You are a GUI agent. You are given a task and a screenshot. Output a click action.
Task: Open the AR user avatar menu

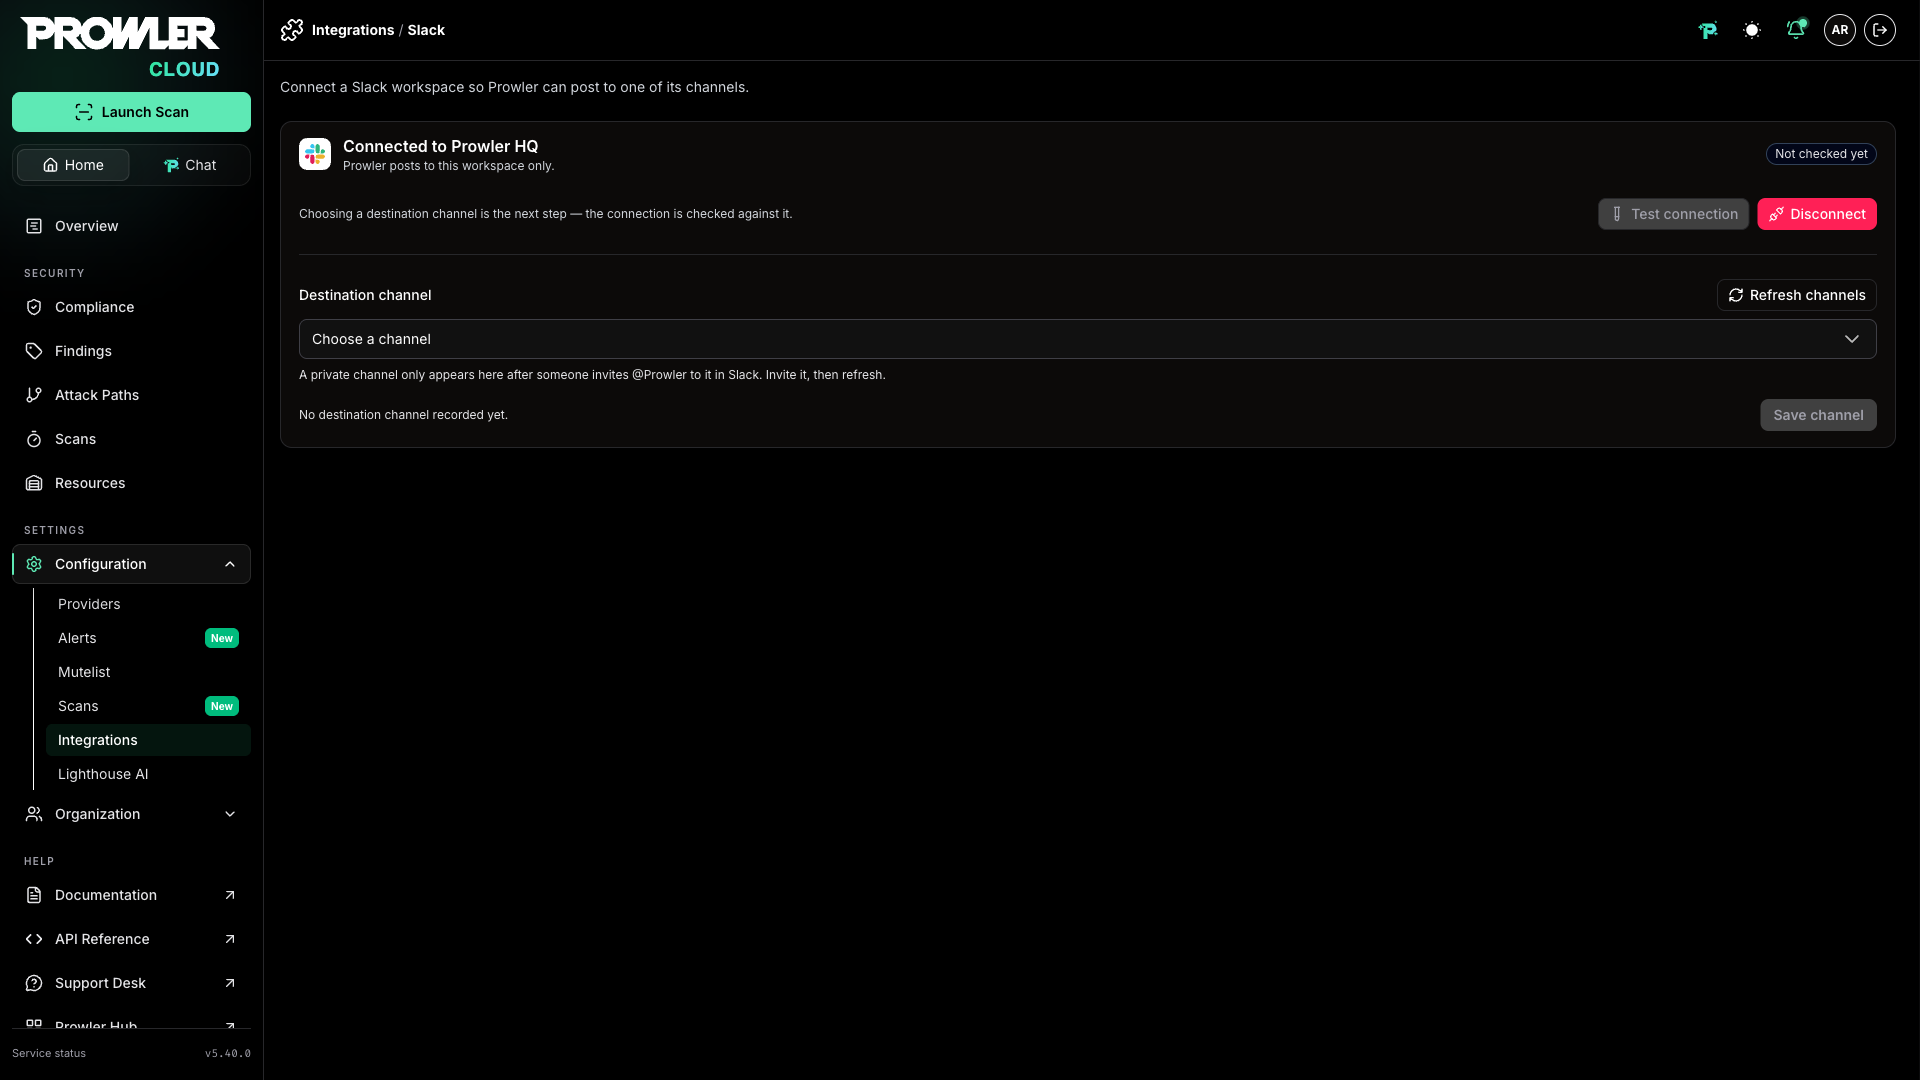pyautogui.click(x=1840, y=30)
